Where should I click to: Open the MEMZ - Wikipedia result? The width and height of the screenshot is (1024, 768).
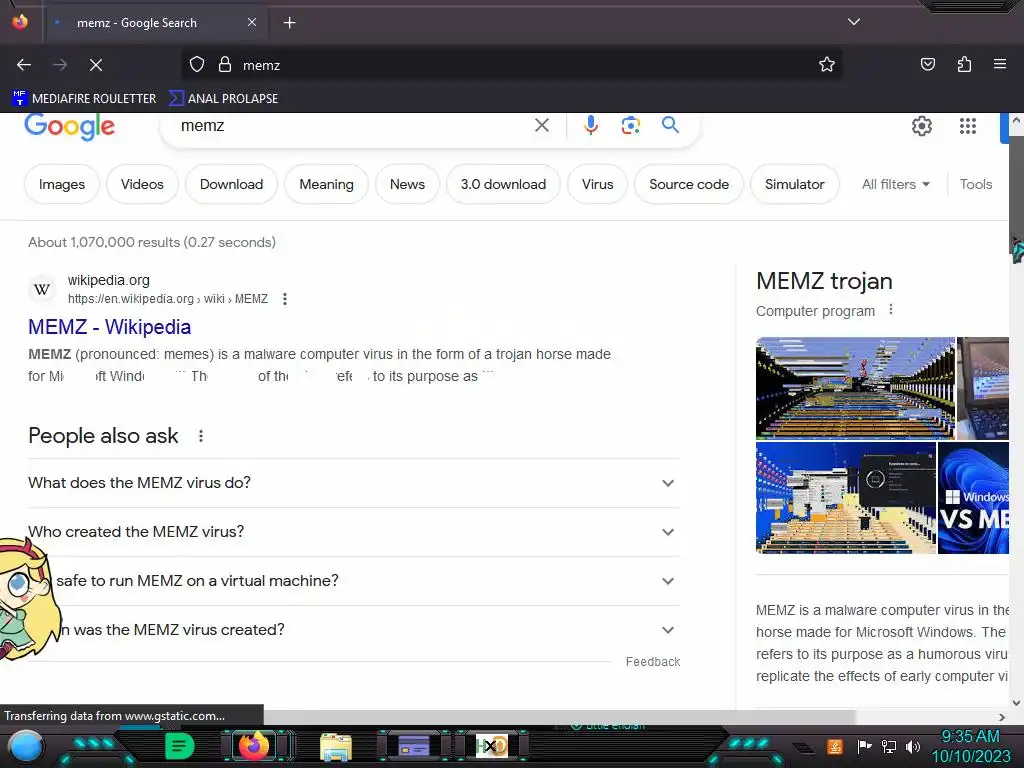tap(110, 327)
